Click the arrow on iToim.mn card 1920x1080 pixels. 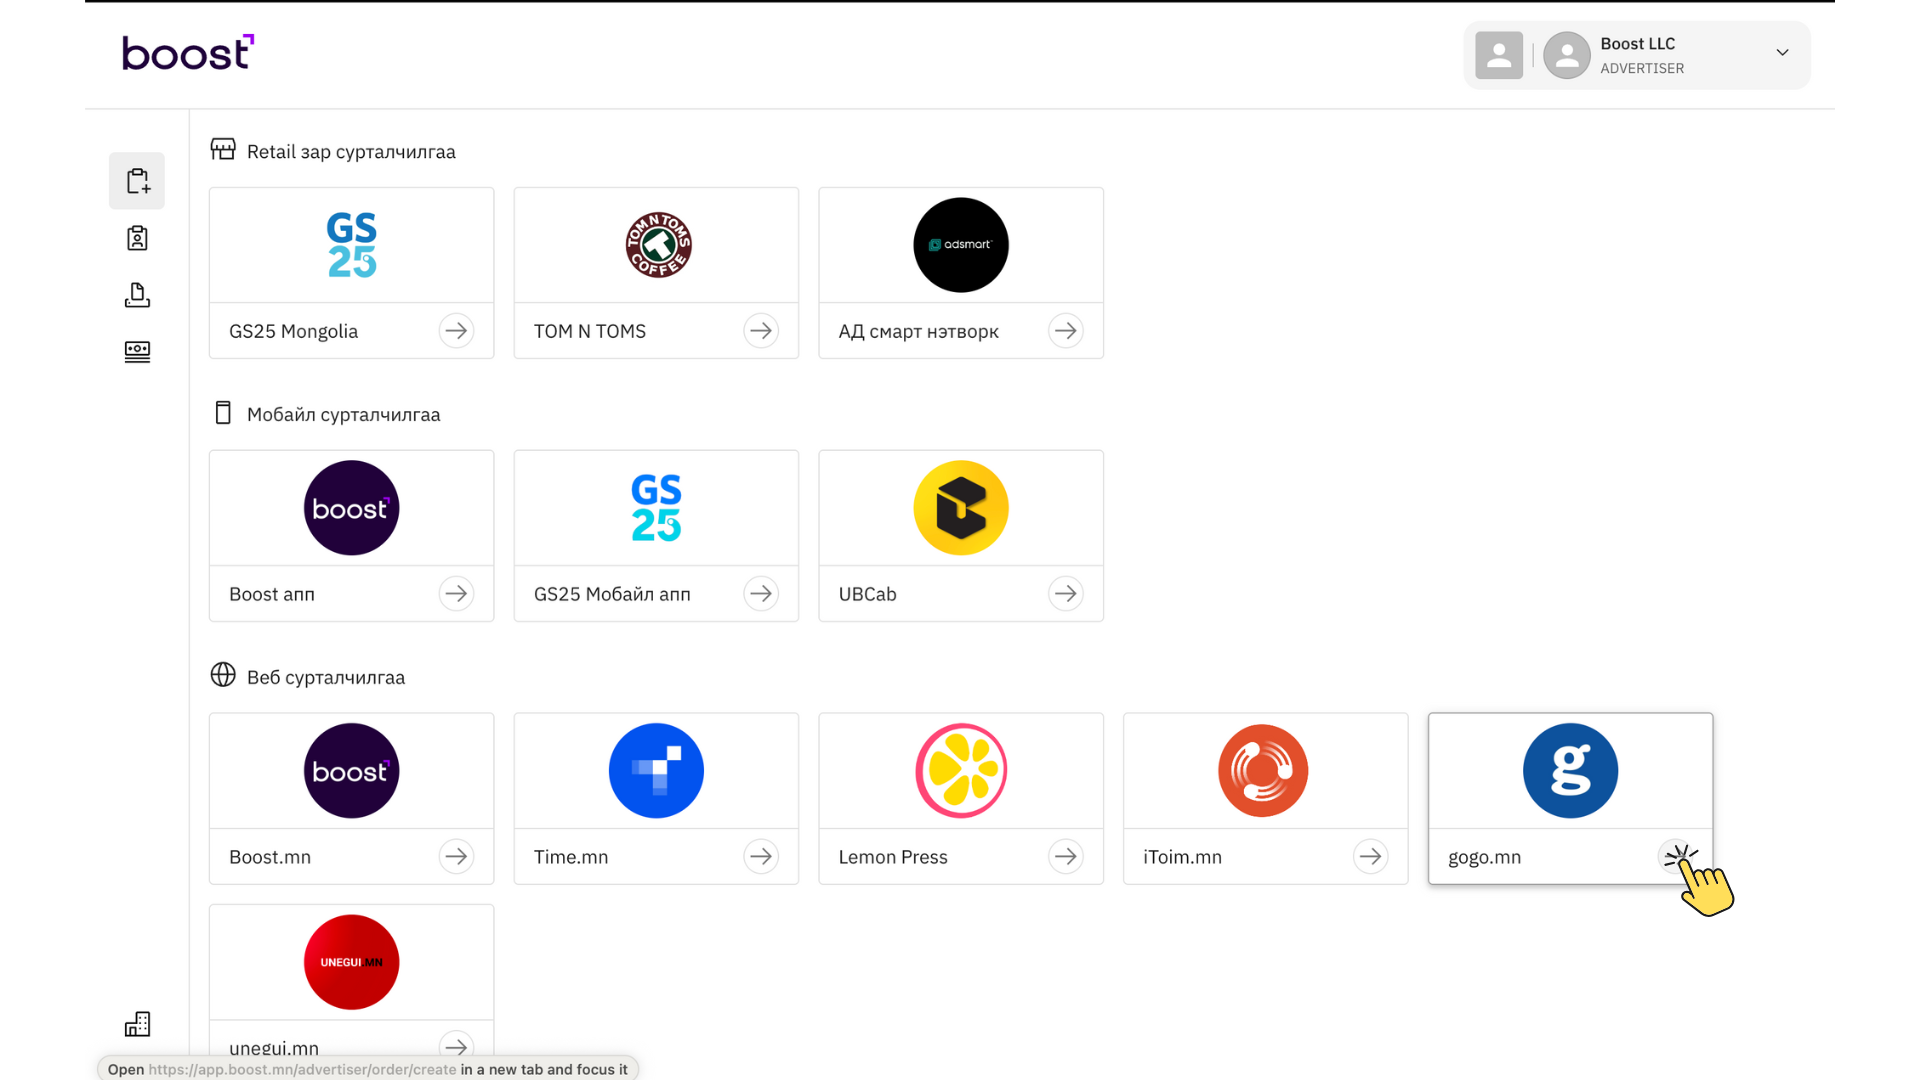coord(1370,857)
